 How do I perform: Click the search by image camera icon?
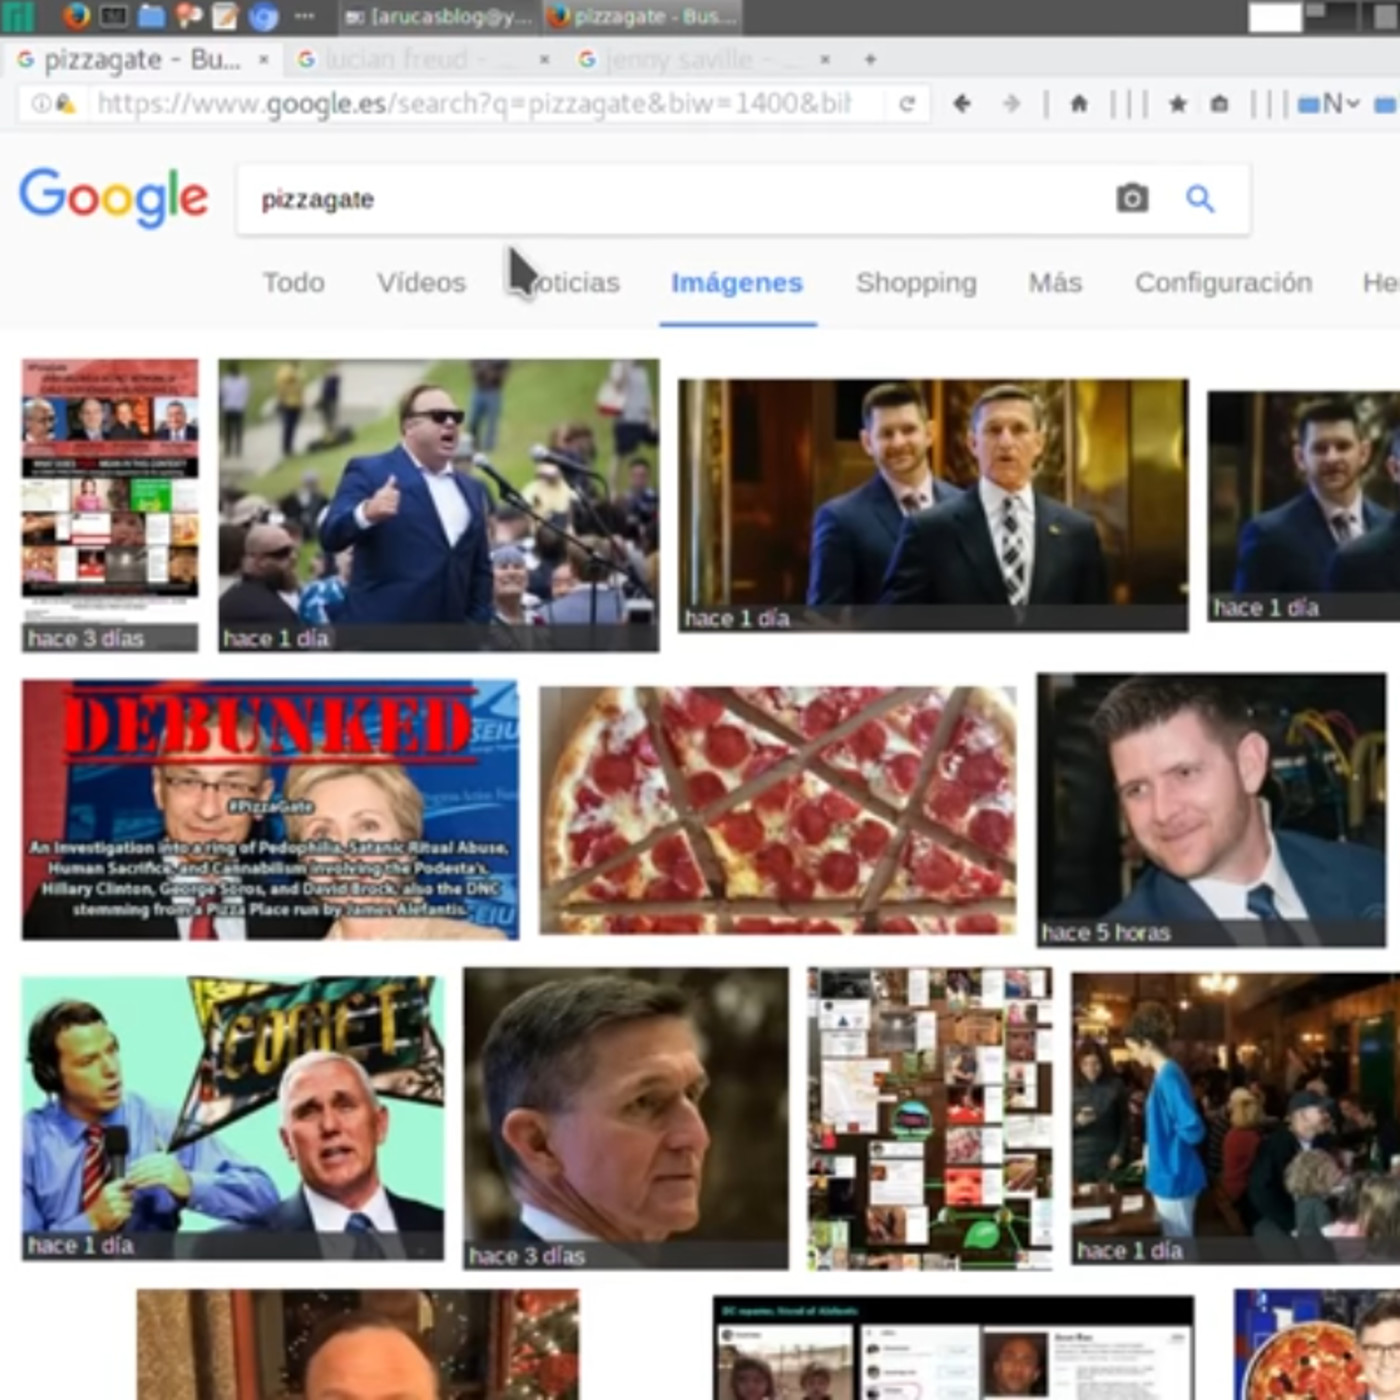click(1131, 198)
